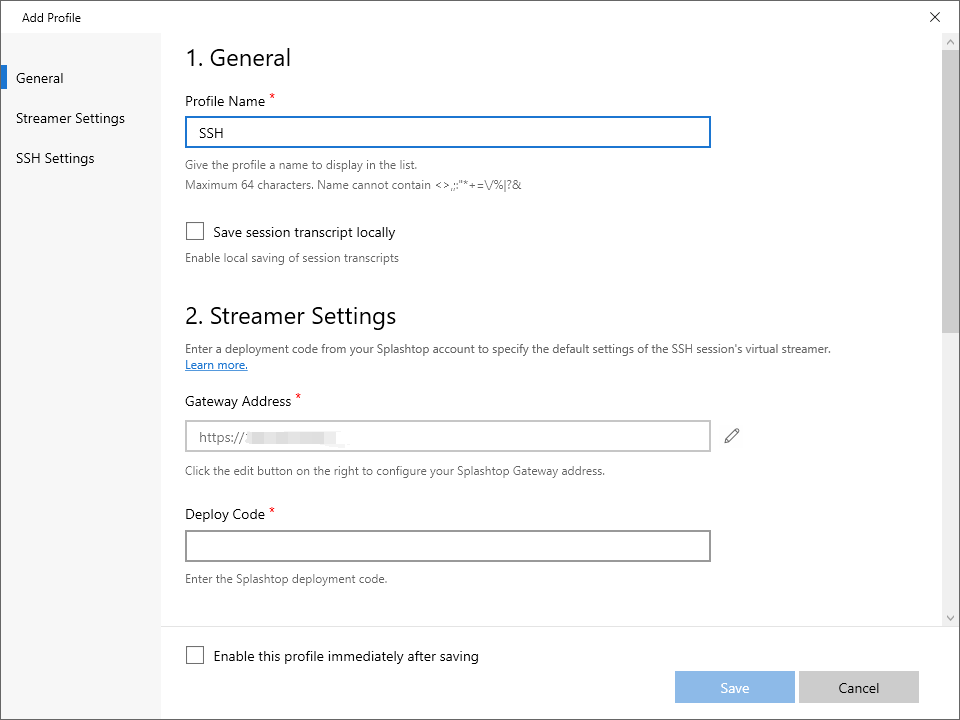Click the pencil icon to edit Gateway Address
960x720 pixels.
(731, 435)
